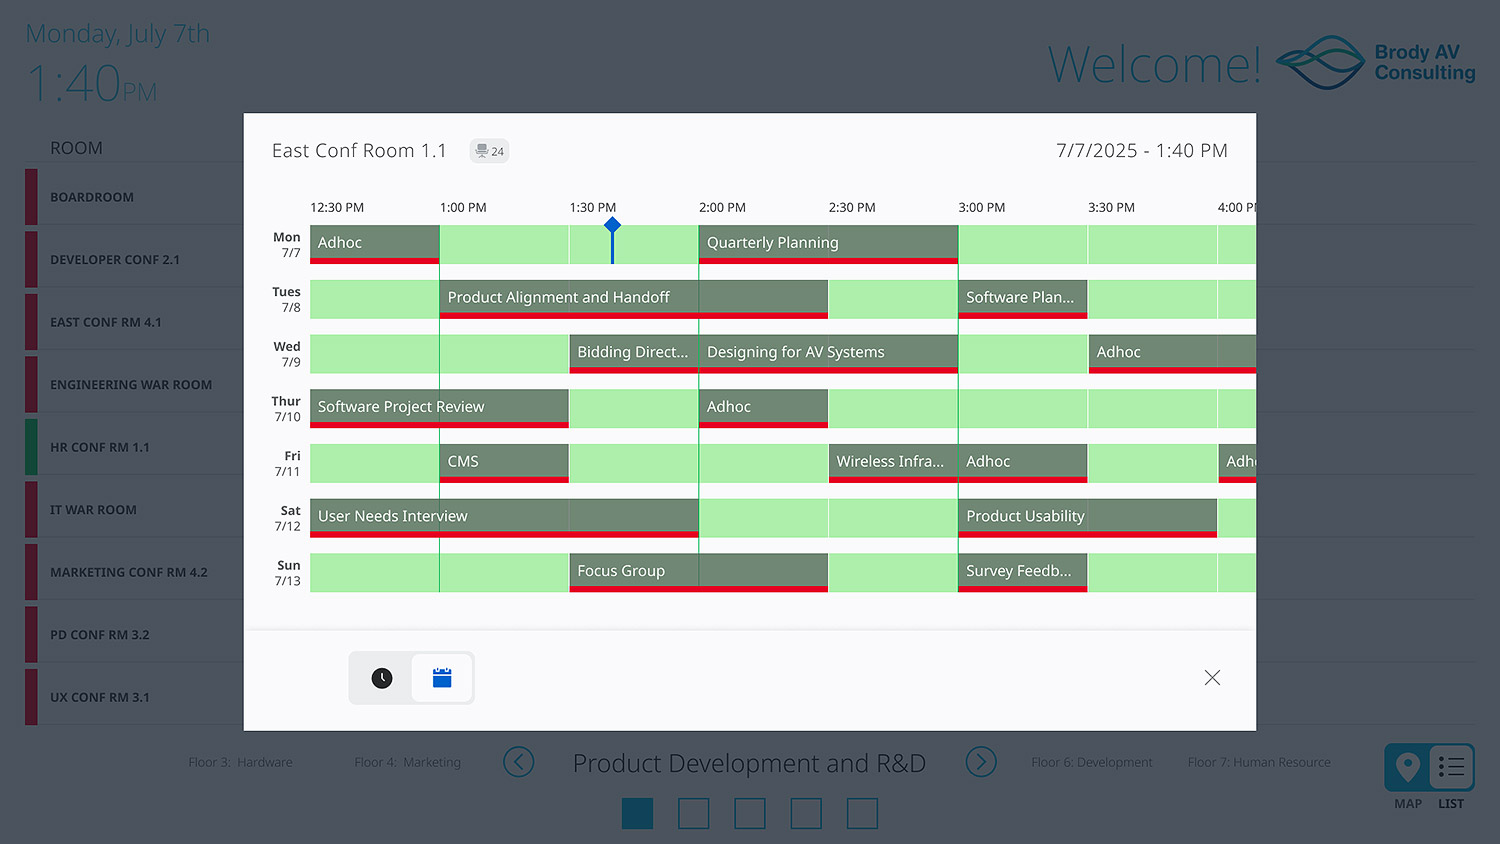
Task: Click the left floor navigation arrow
Action: [x=519, y=762]
